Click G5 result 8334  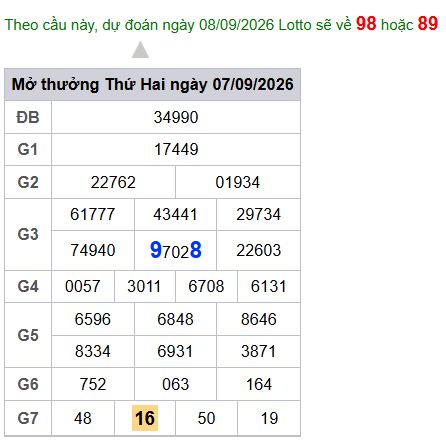tap(93, 351)
